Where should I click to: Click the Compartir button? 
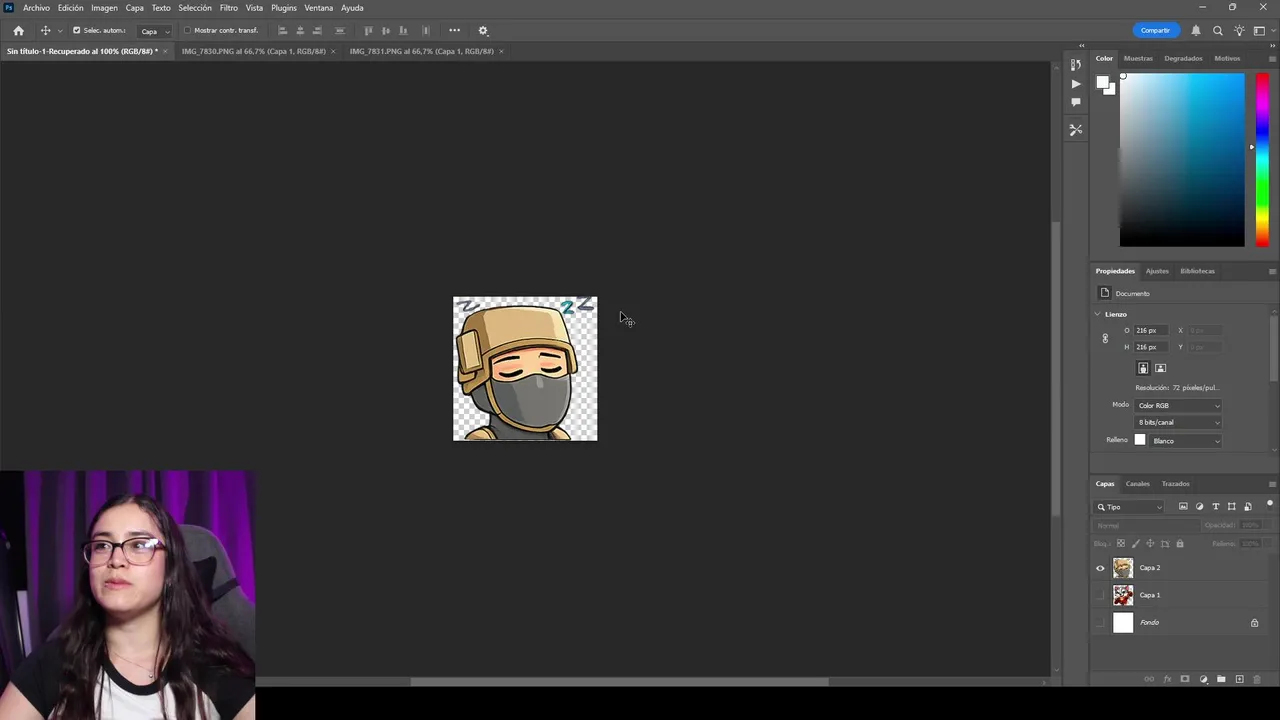tap(1155, 31)
